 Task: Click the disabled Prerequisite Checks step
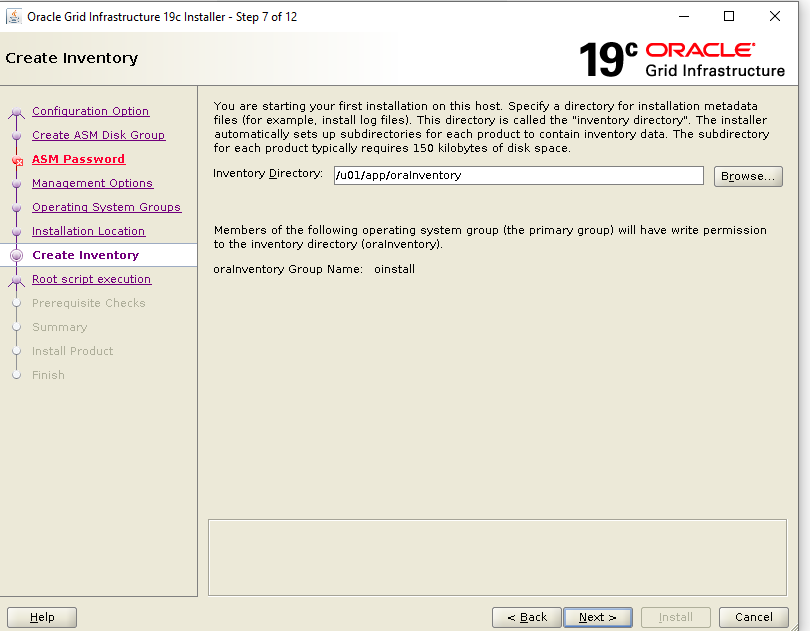(x=89, y=303)
